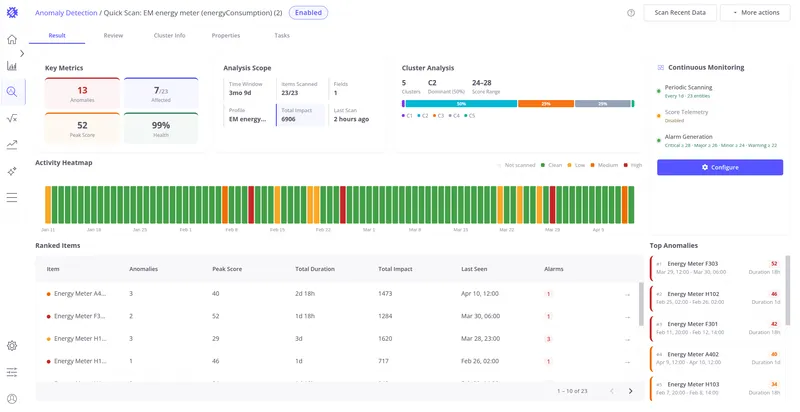
Task: Click the help question-mark icon
Action: pos(631,13)
